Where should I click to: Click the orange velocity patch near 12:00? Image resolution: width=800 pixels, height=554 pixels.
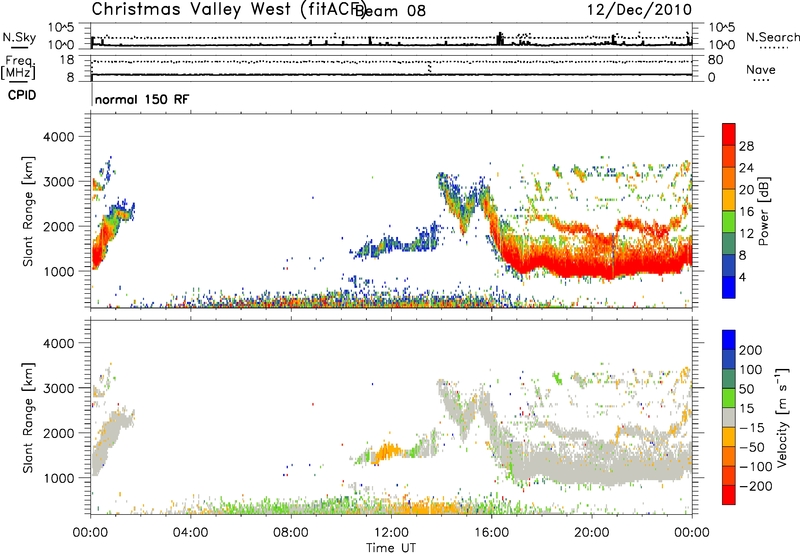(387, 452)
